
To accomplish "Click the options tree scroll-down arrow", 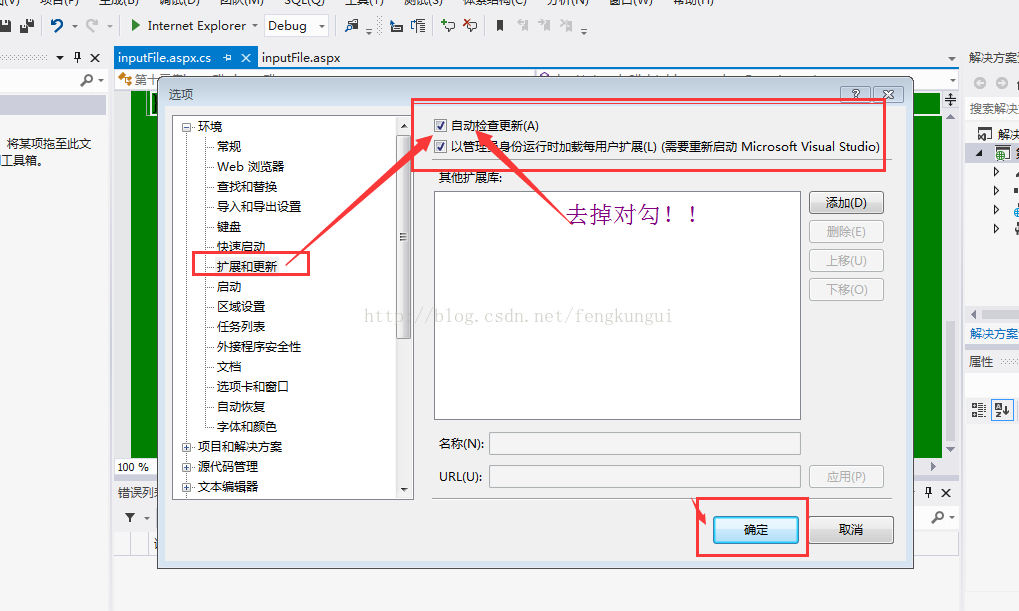I will click(x=404, y=489).
